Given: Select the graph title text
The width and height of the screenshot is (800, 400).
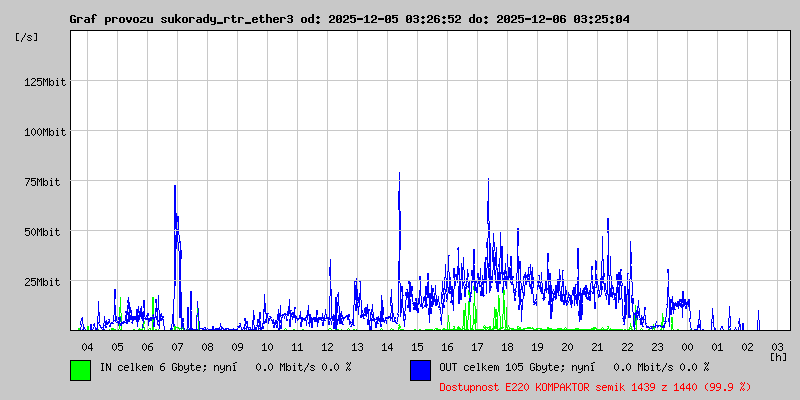Looking at the screenshot, I should click(x=349, y=19).
